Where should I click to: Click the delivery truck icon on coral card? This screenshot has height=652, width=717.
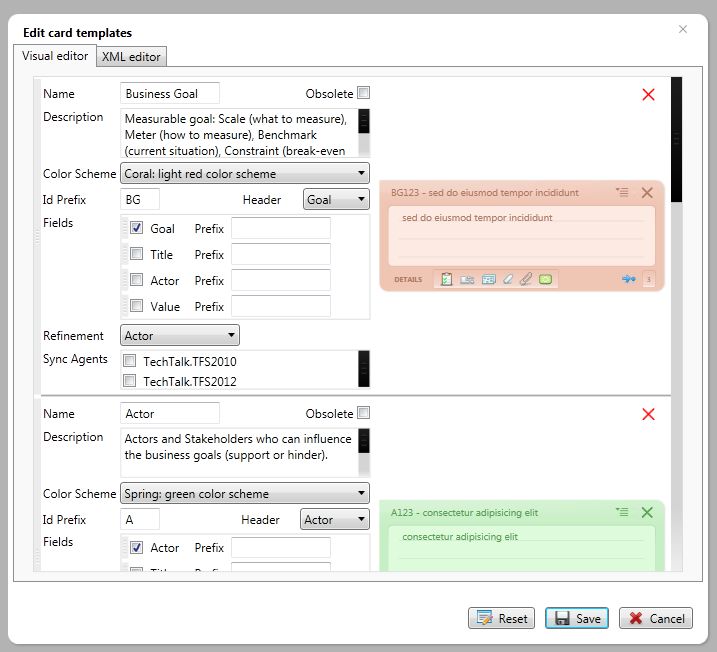point(467,279)
